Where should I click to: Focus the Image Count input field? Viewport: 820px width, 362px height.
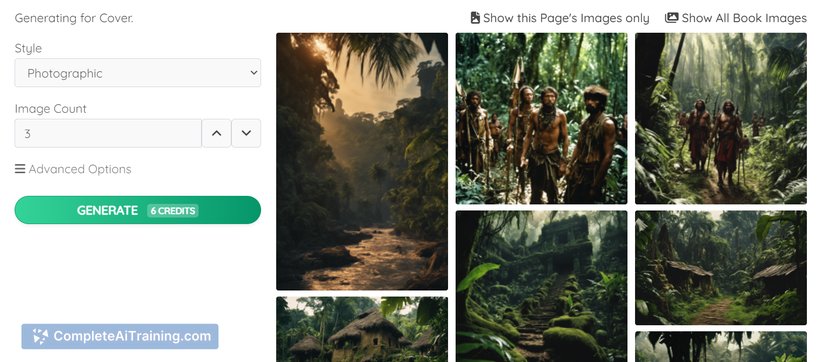pyautogui.click(x=108, y=133)
